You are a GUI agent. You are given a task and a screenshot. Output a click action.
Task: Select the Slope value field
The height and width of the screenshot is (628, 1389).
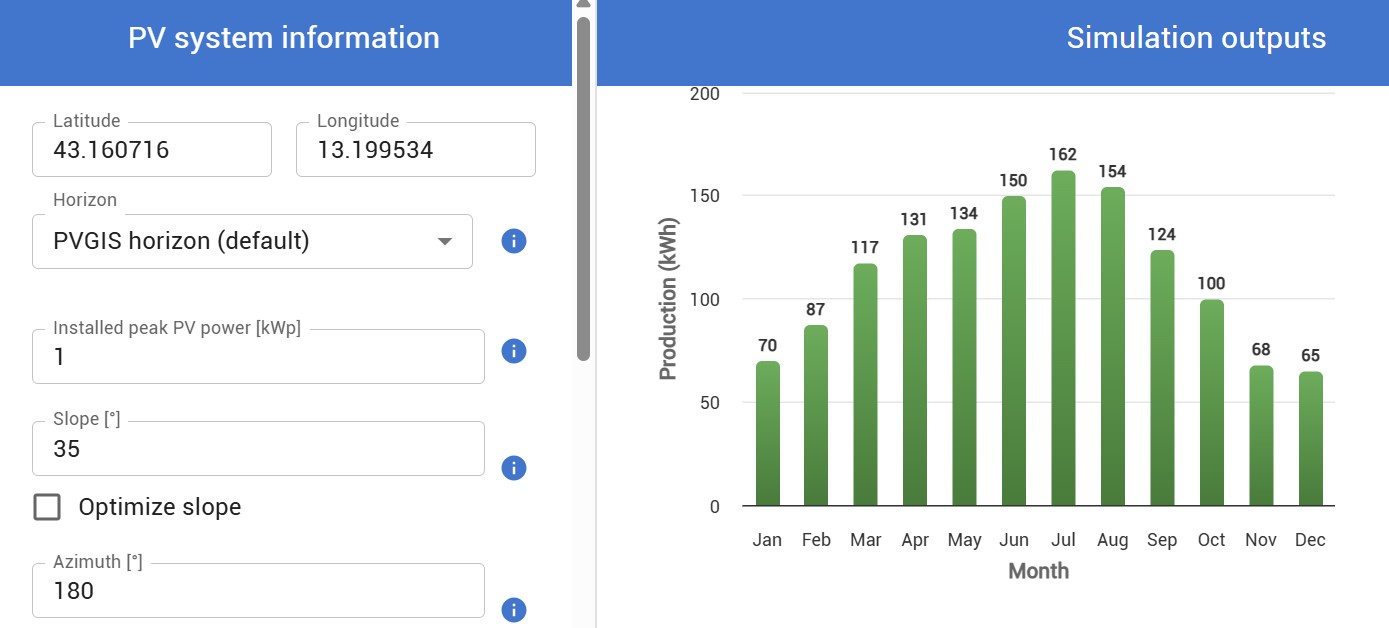(258, 449)
